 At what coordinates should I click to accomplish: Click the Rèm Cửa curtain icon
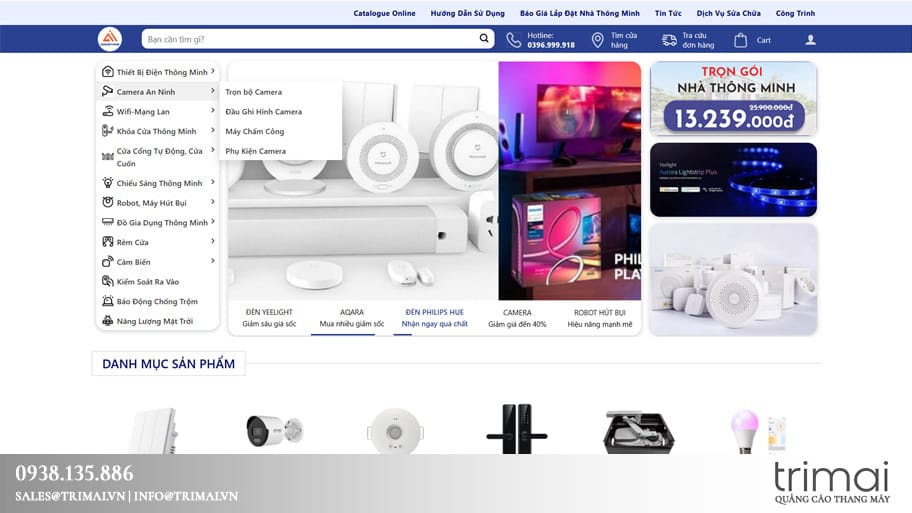coord(108,242)
